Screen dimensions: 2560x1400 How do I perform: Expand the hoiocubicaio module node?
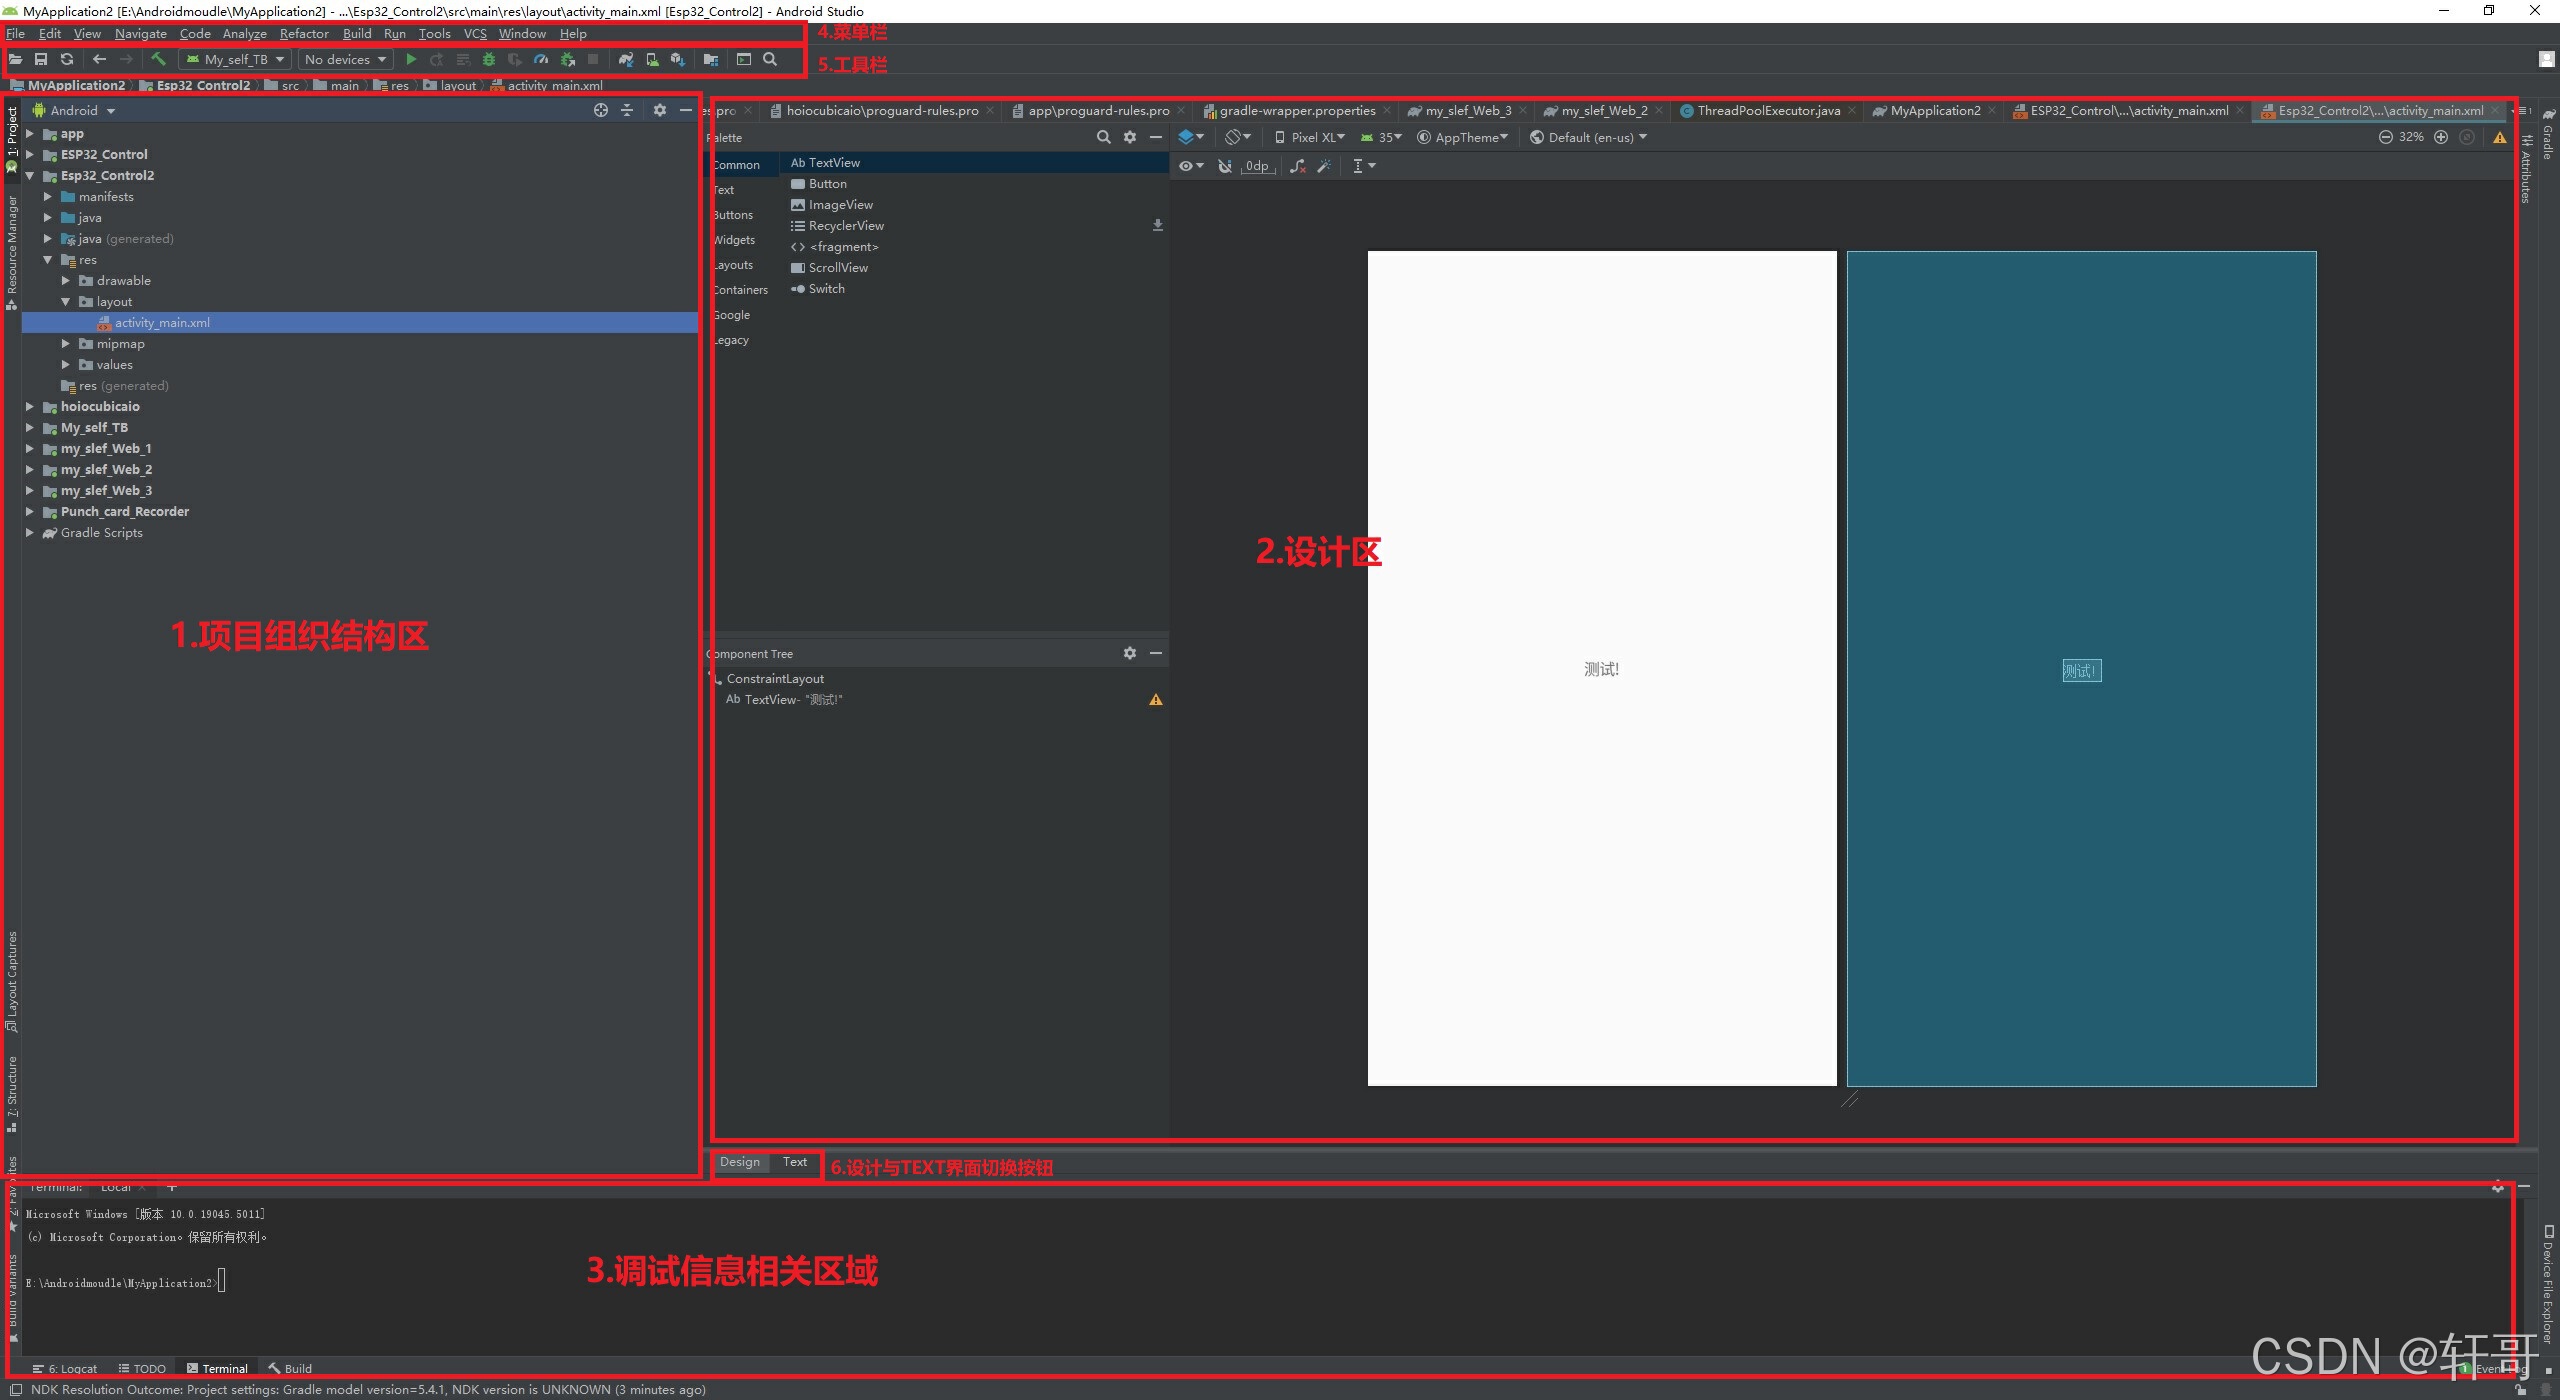[30, 407]
